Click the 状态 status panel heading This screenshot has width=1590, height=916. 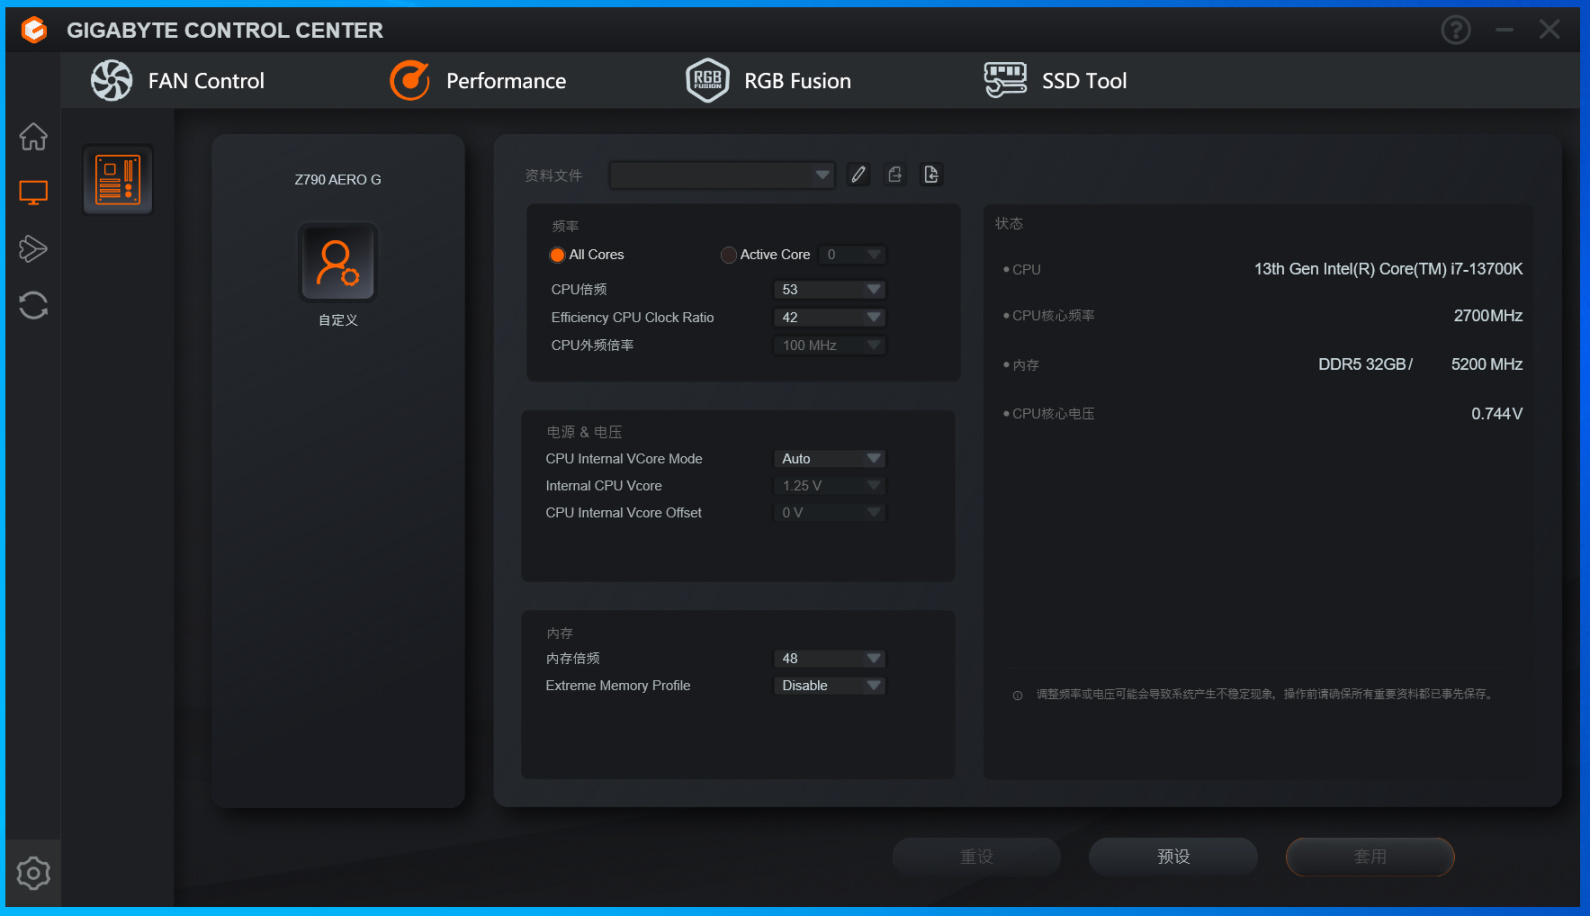(x=1009, y=223)
